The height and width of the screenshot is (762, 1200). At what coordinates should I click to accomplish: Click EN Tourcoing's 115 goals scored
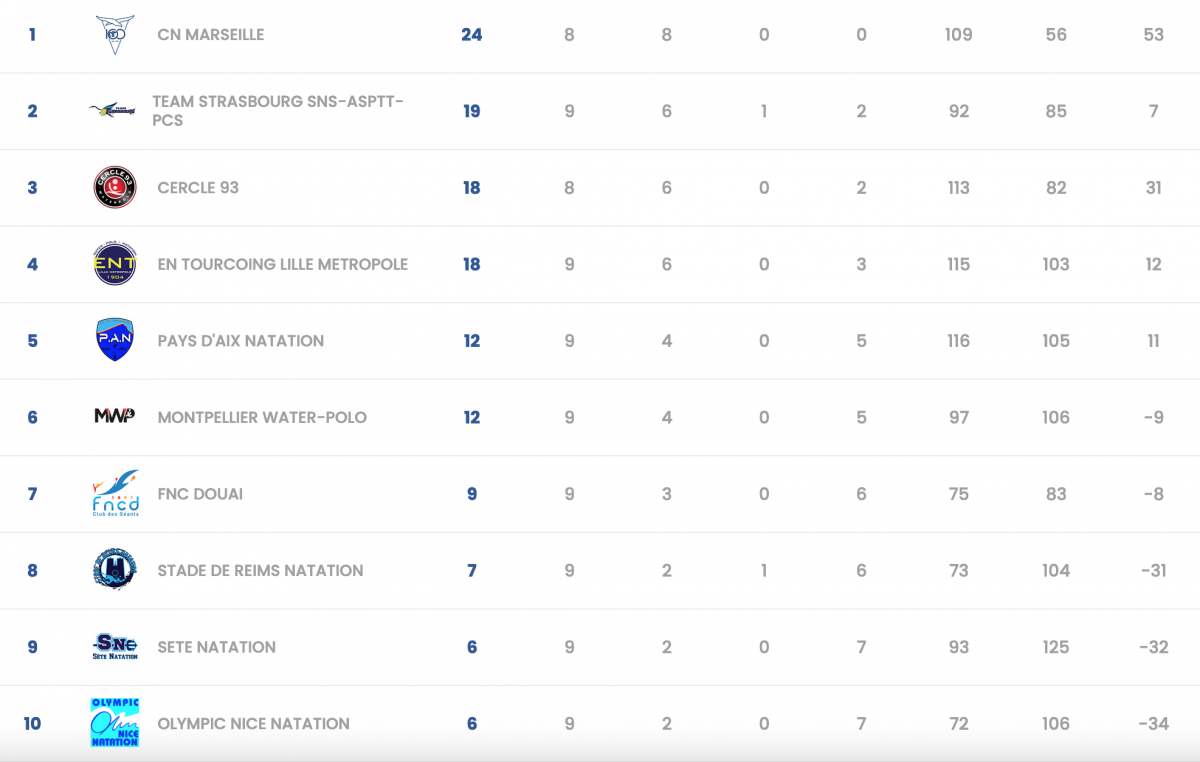[958, 264]
